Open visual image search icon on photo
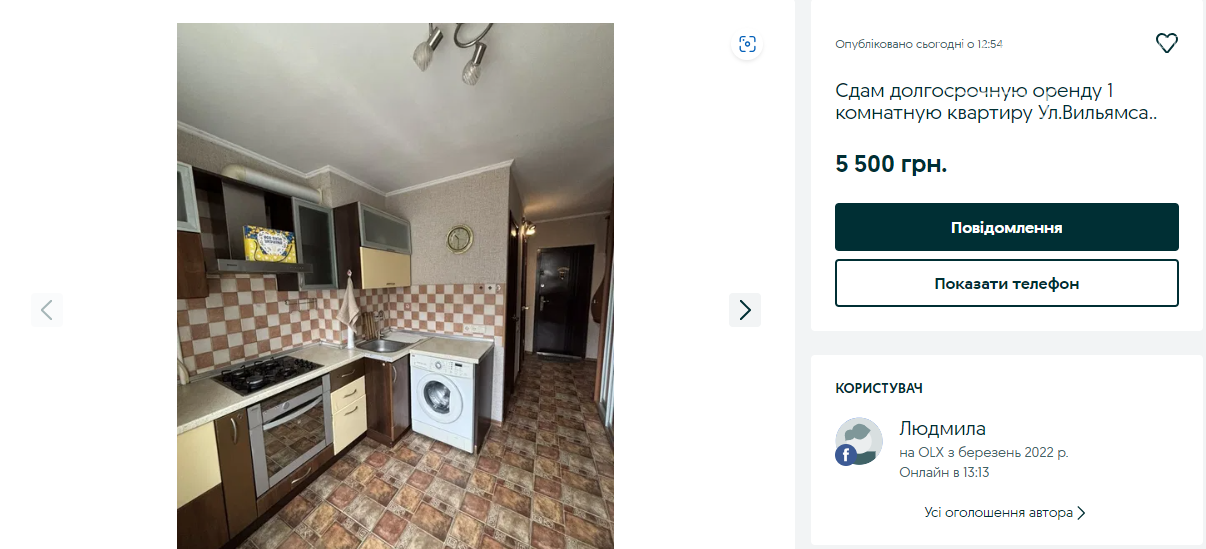The width and height of the screenshot is (1206, 549). 747,43
